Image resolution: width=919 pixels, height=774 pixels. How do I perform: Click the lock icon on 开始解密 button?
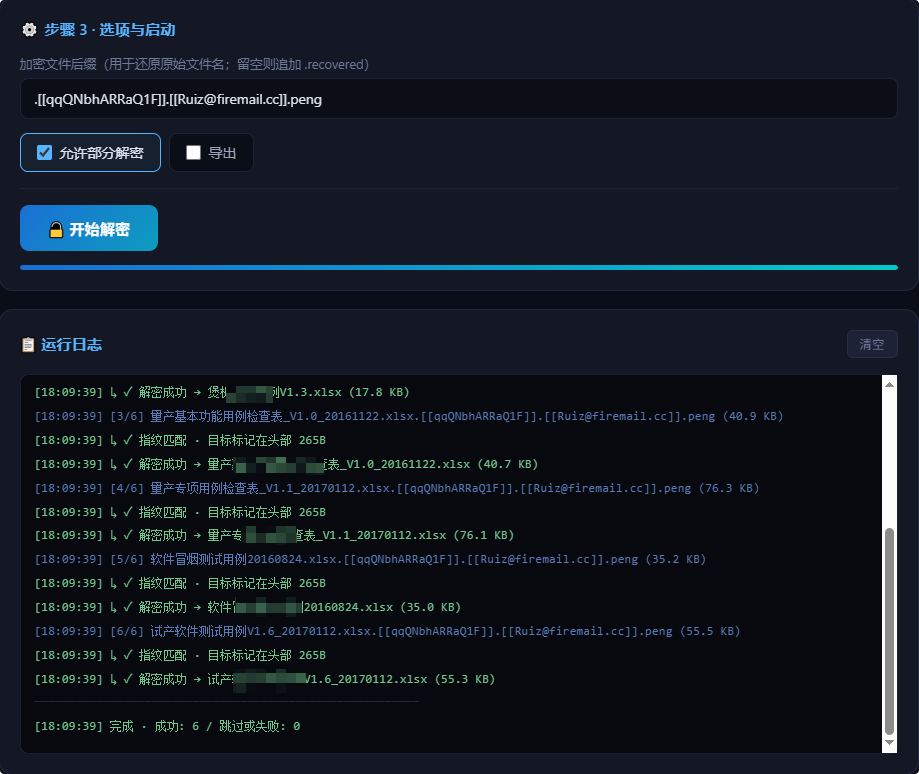56,229
